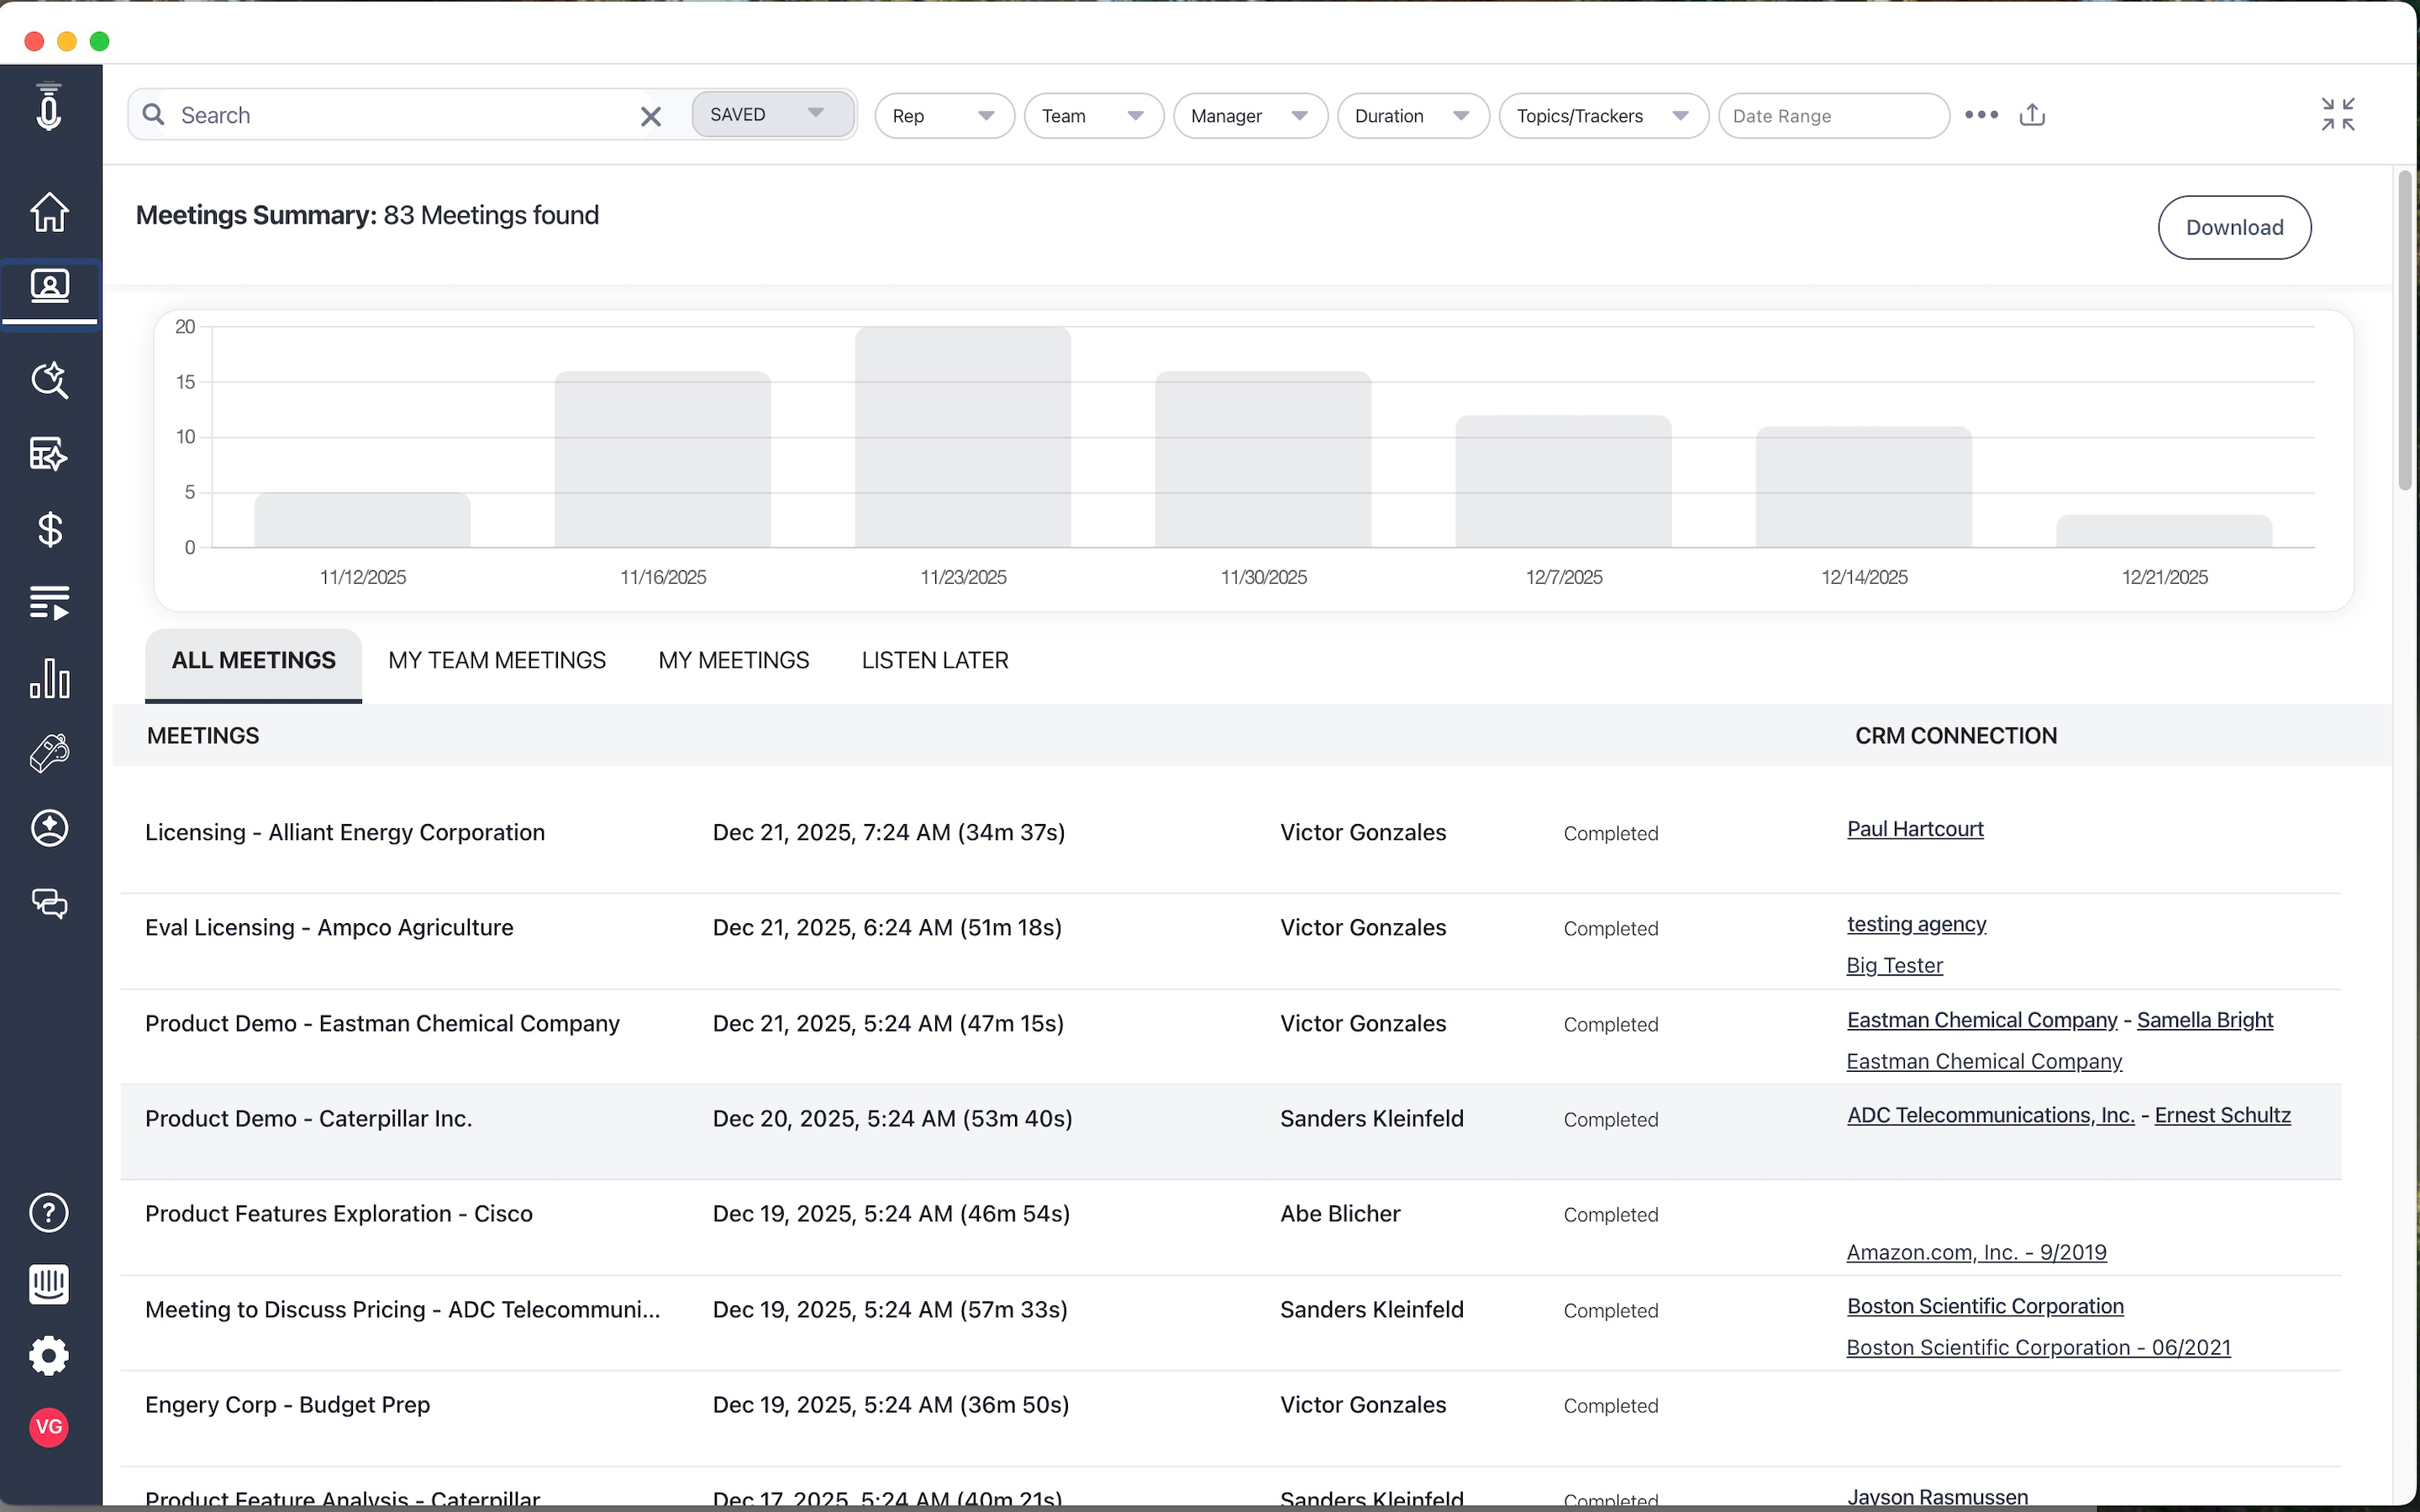Expand the Topics/Trackers filter dropdown
This screenshot has width=2420, height=1512.
(x=1603, y=116)
